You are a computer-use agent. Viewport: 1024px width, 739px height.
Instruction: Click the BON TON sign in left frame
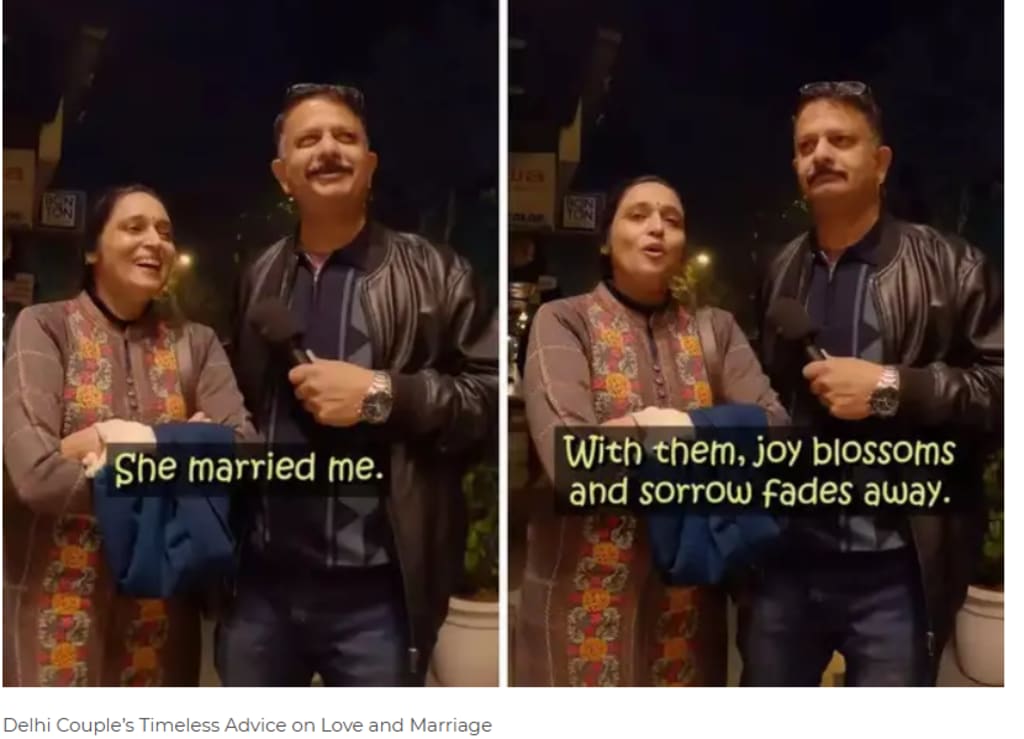[x=59, y=209]
